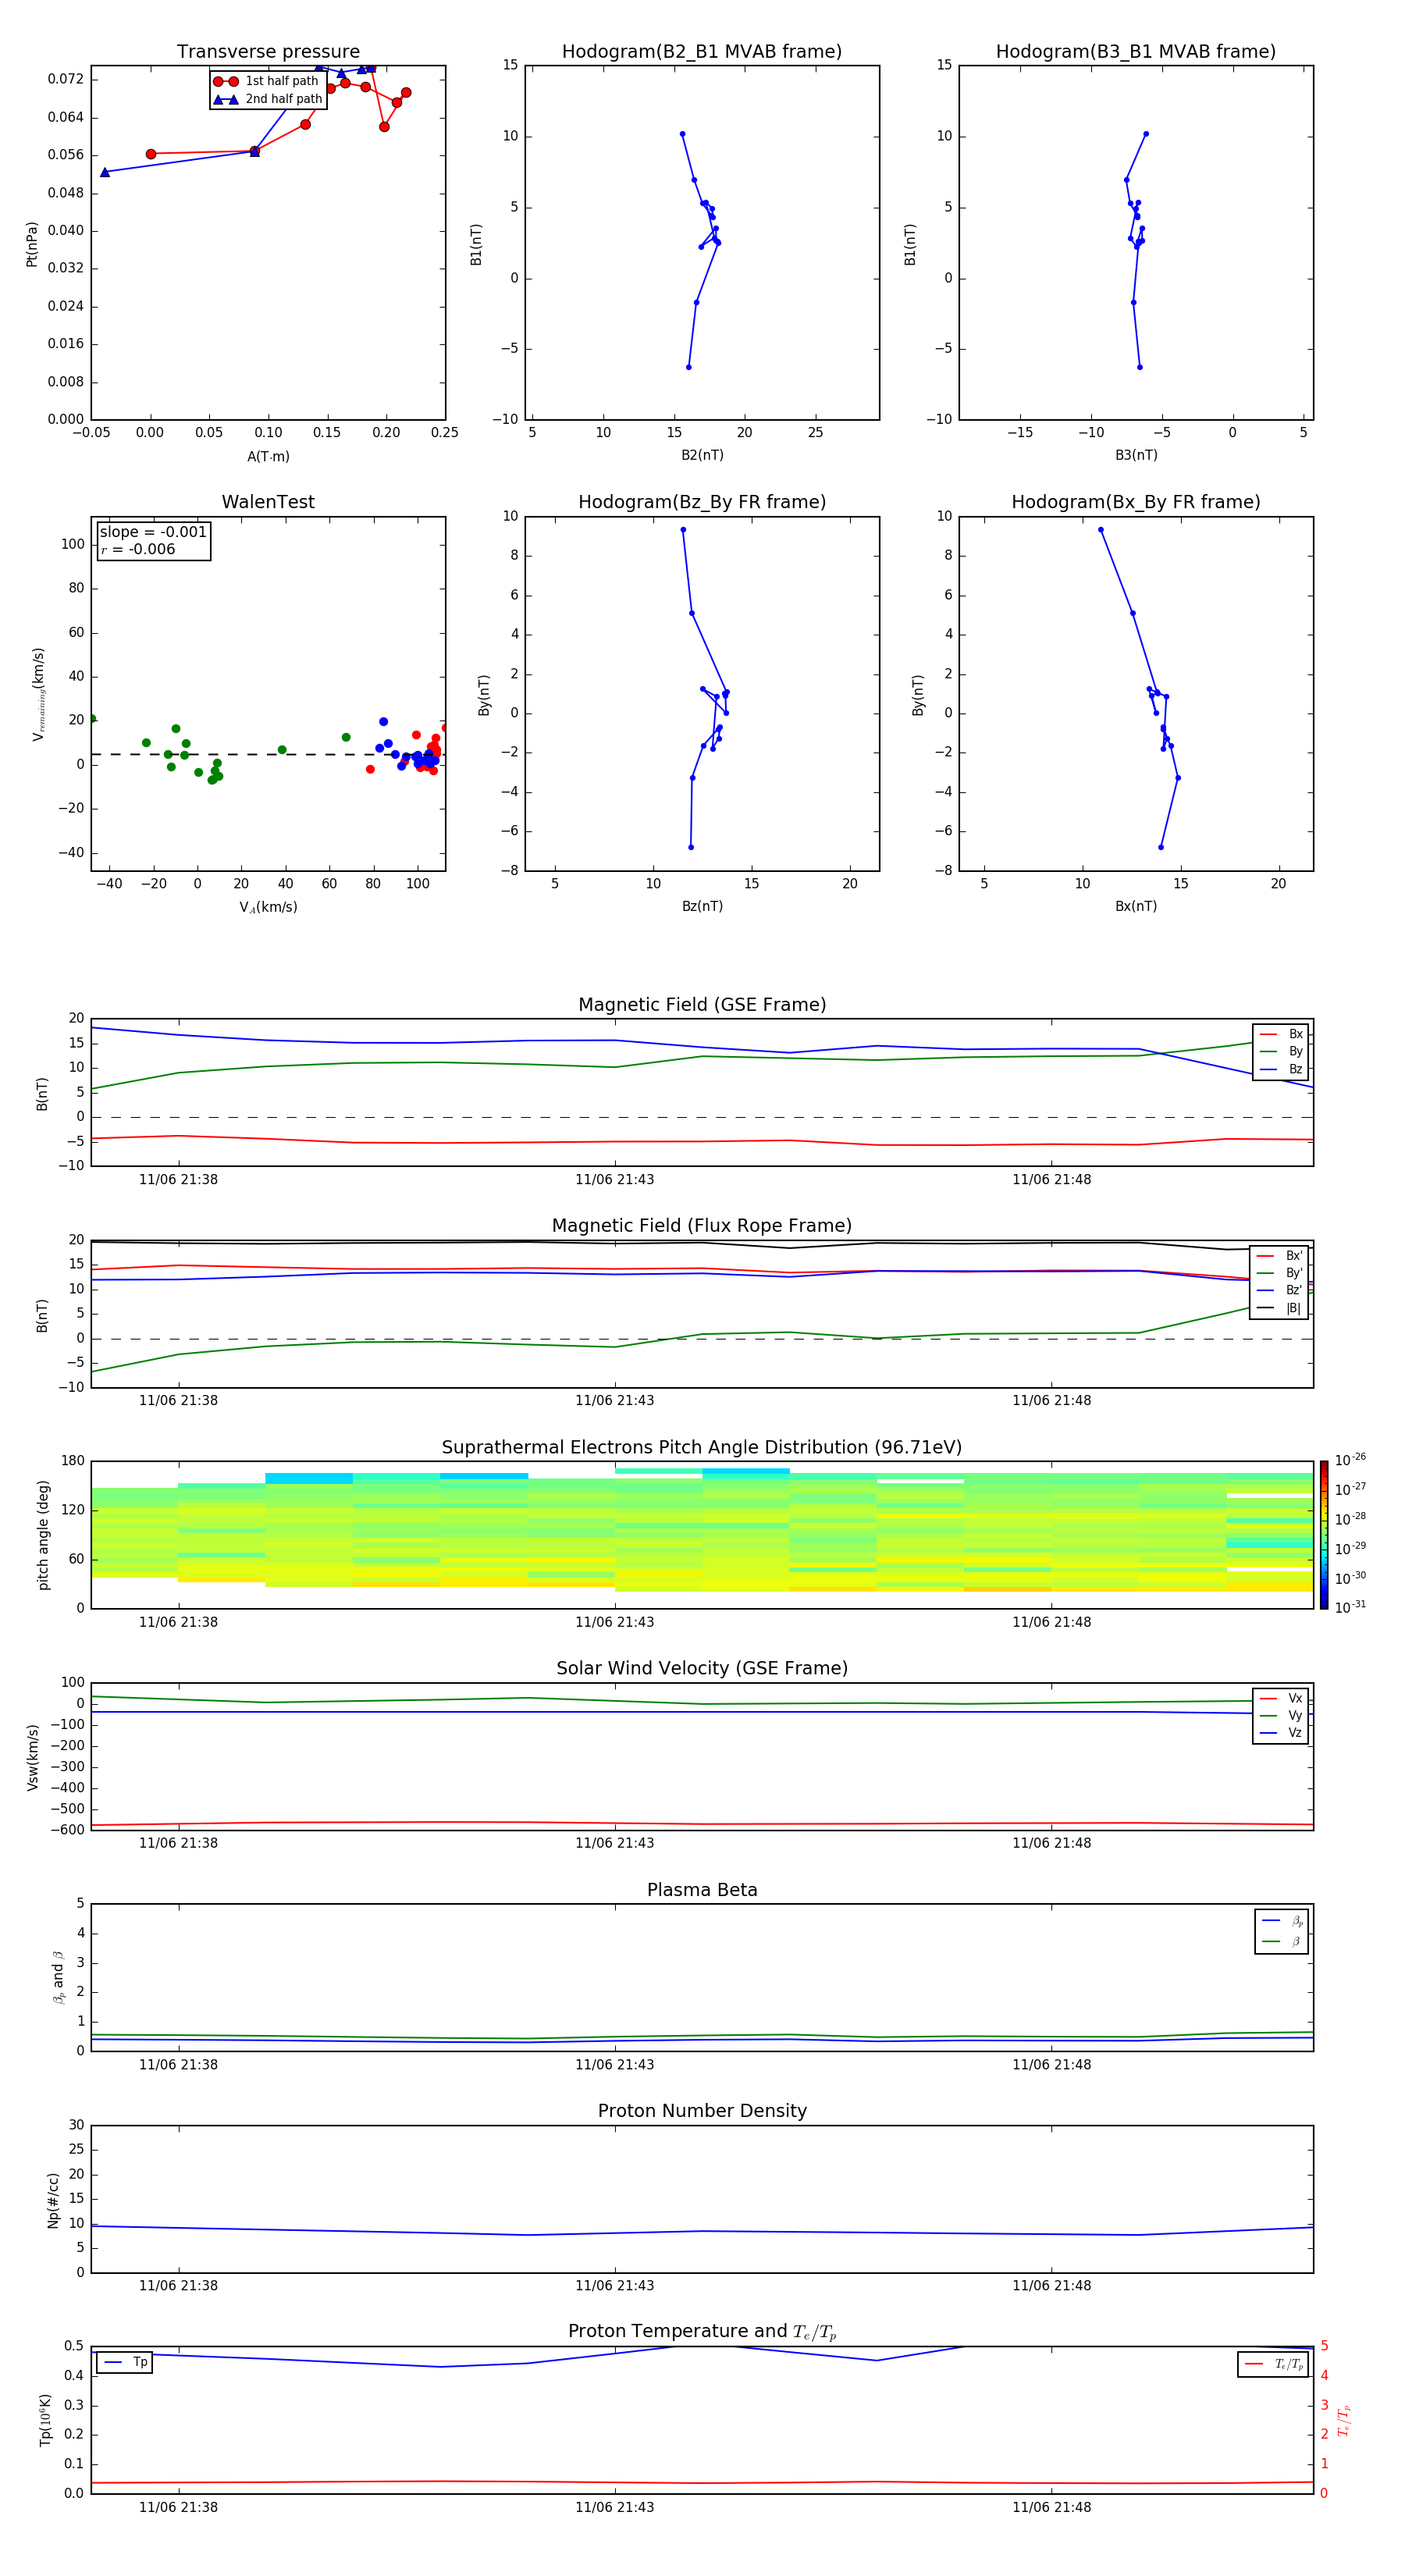
Task: Click the 'slope = -0.001' annotation
Action: point(153,532)
